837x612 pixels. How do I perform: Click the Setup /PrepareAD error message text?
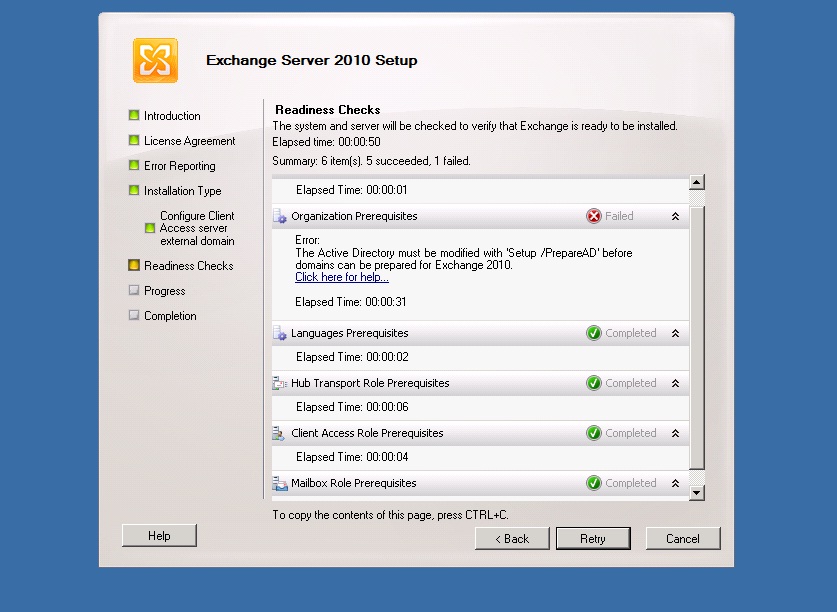tap(463, 259)
